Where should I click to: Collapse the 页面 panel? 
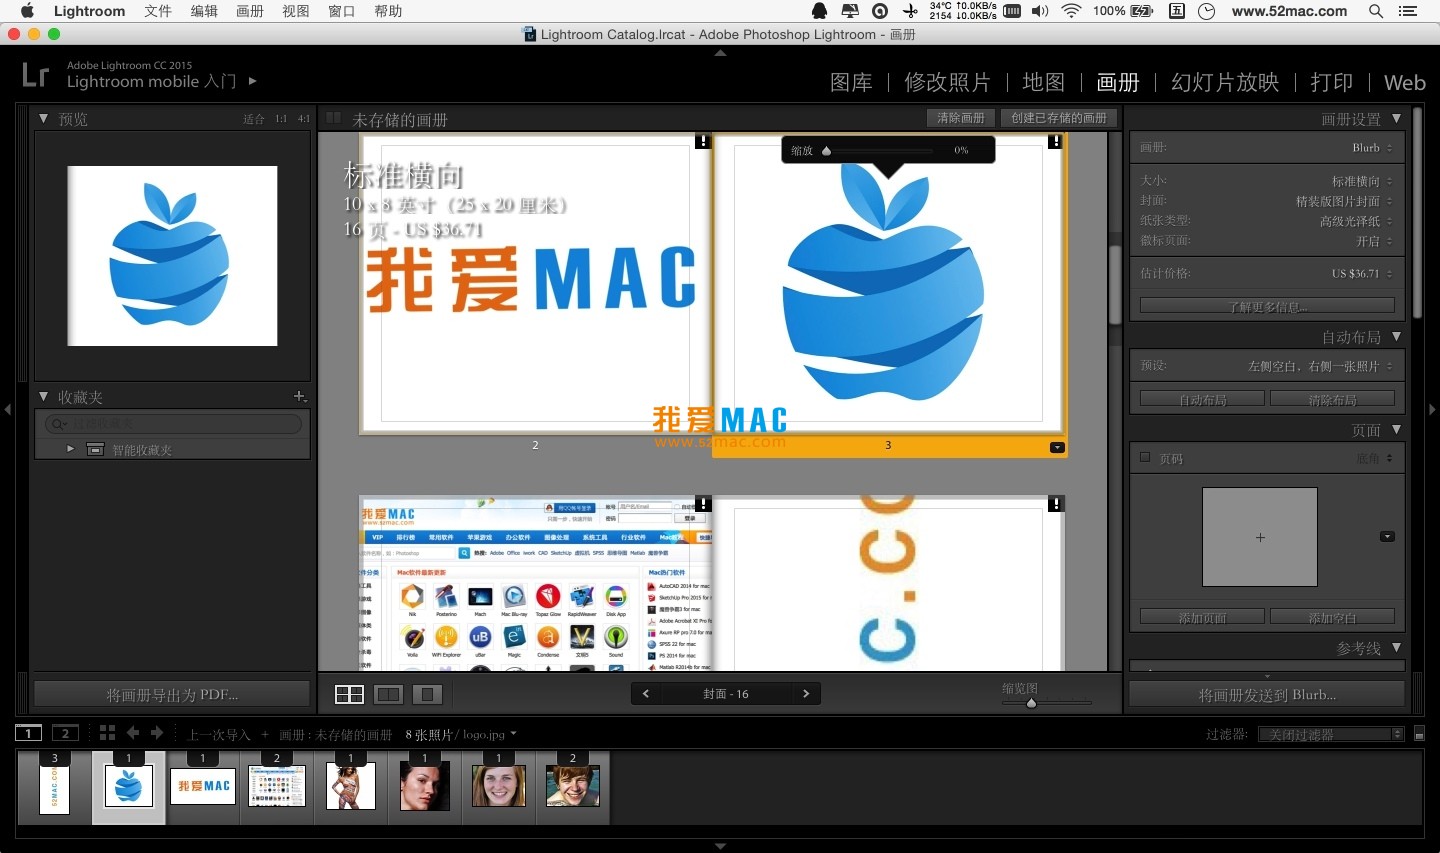click(x=1397, y=430)
